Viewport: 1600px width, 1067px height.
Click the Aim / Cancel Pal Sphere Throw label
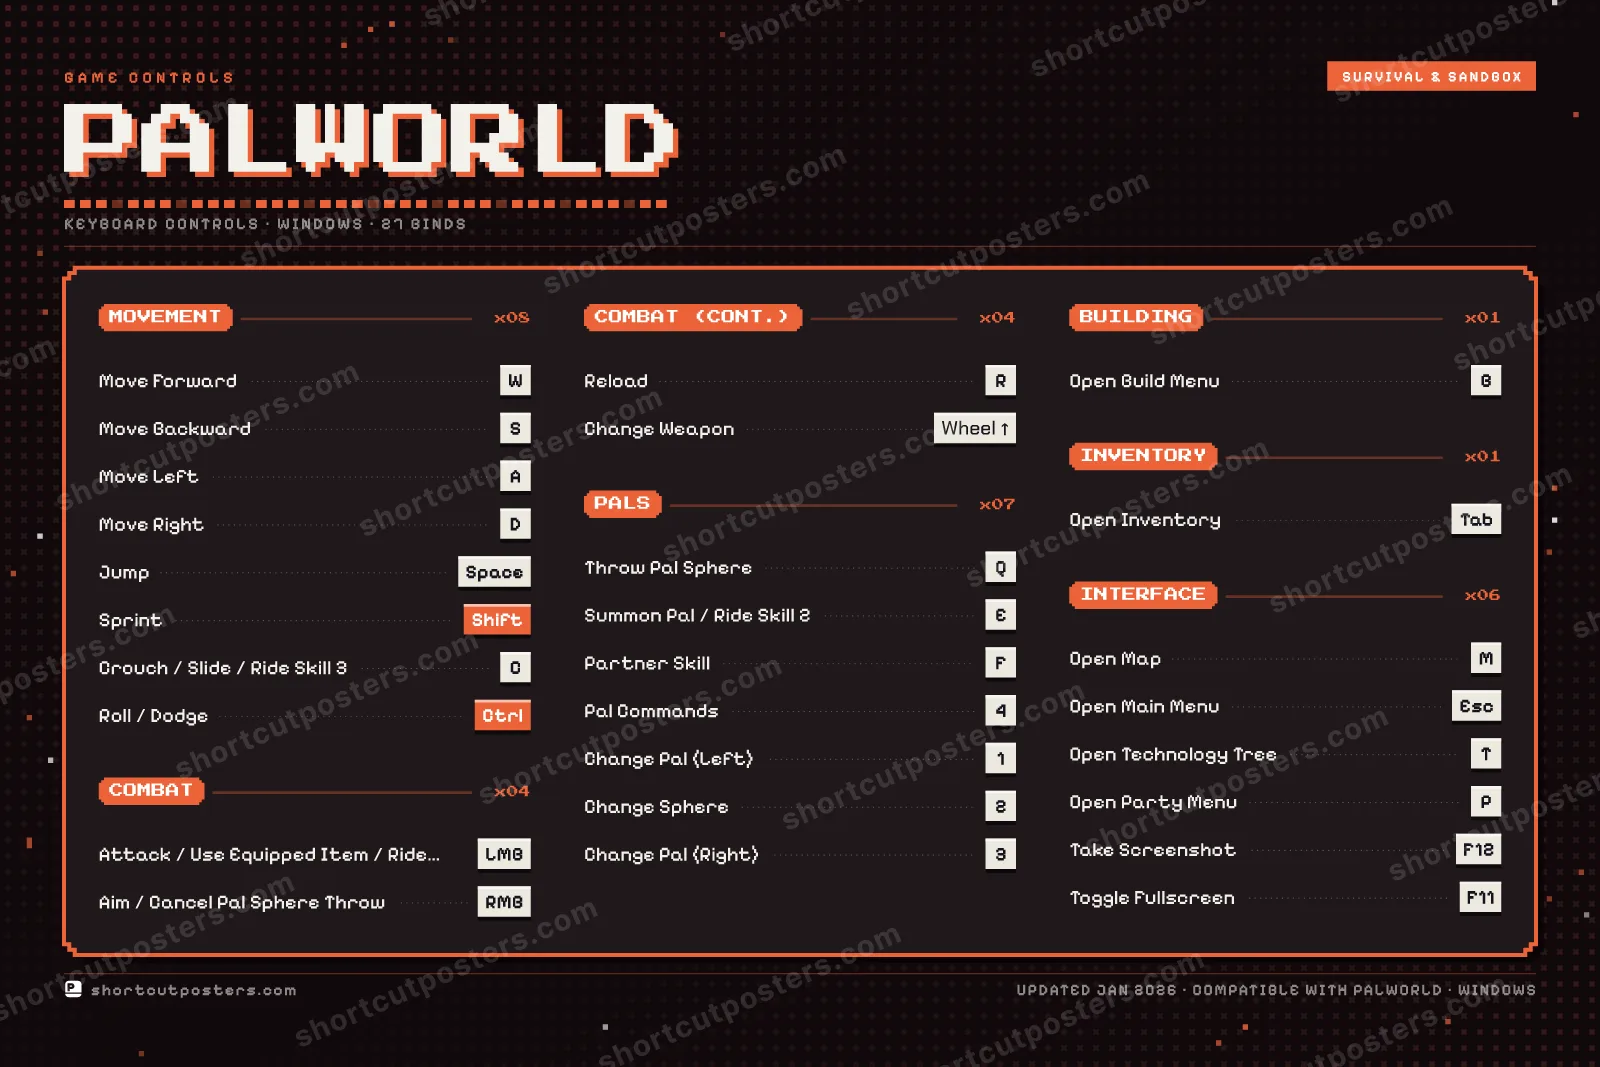click(x=242, y=903)
